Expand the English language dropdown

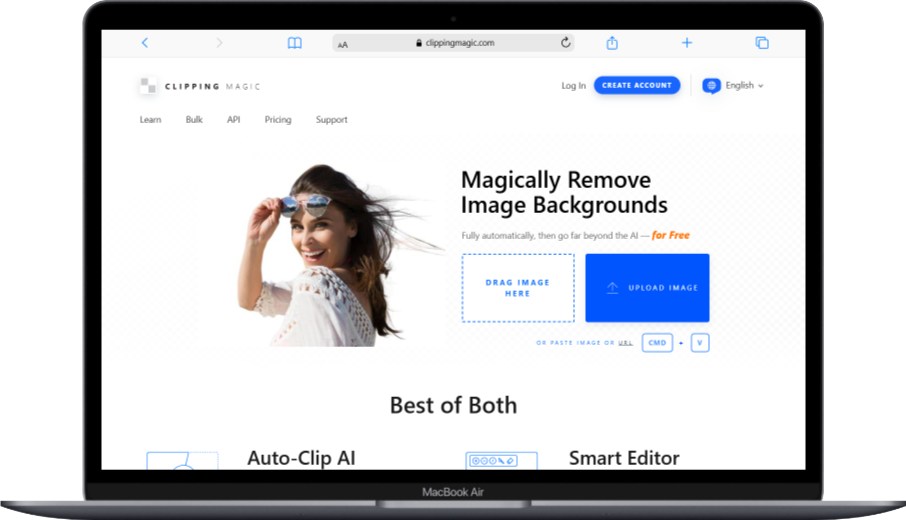pyautogui.click(x=744, y=86)
